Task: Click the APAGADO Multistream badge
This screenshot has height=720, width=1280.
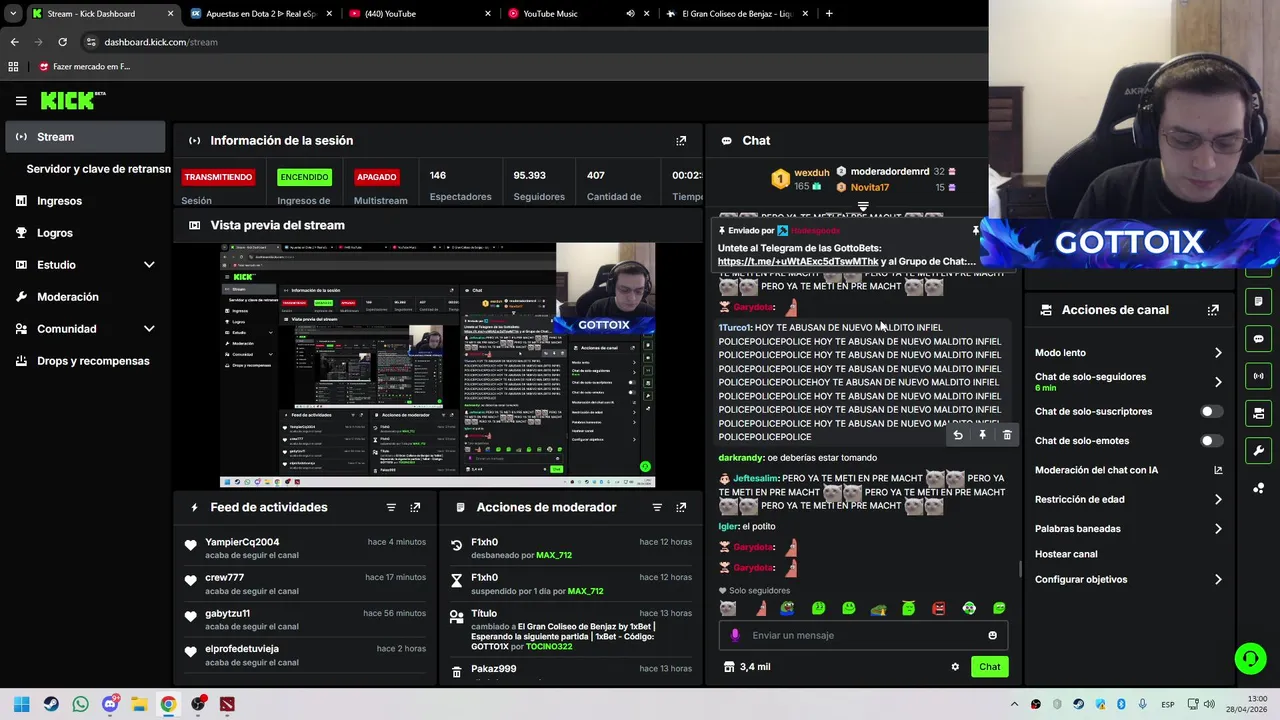Action: click(x=377, y=177)
